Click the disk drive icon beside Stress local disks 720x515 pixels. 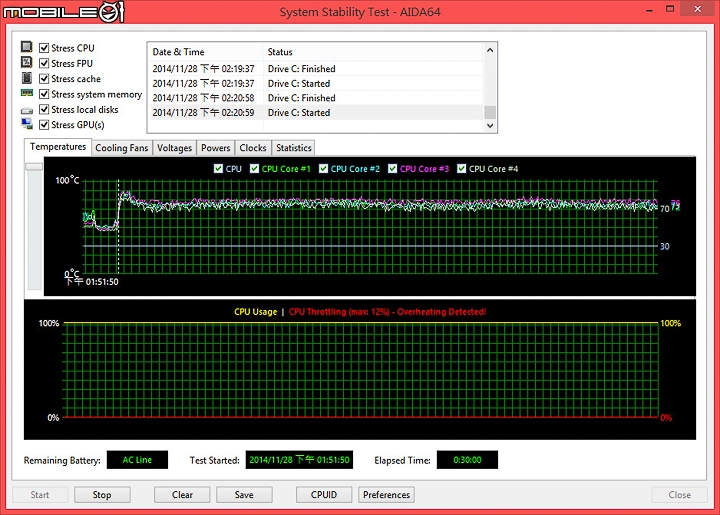[x=27, y=110]
